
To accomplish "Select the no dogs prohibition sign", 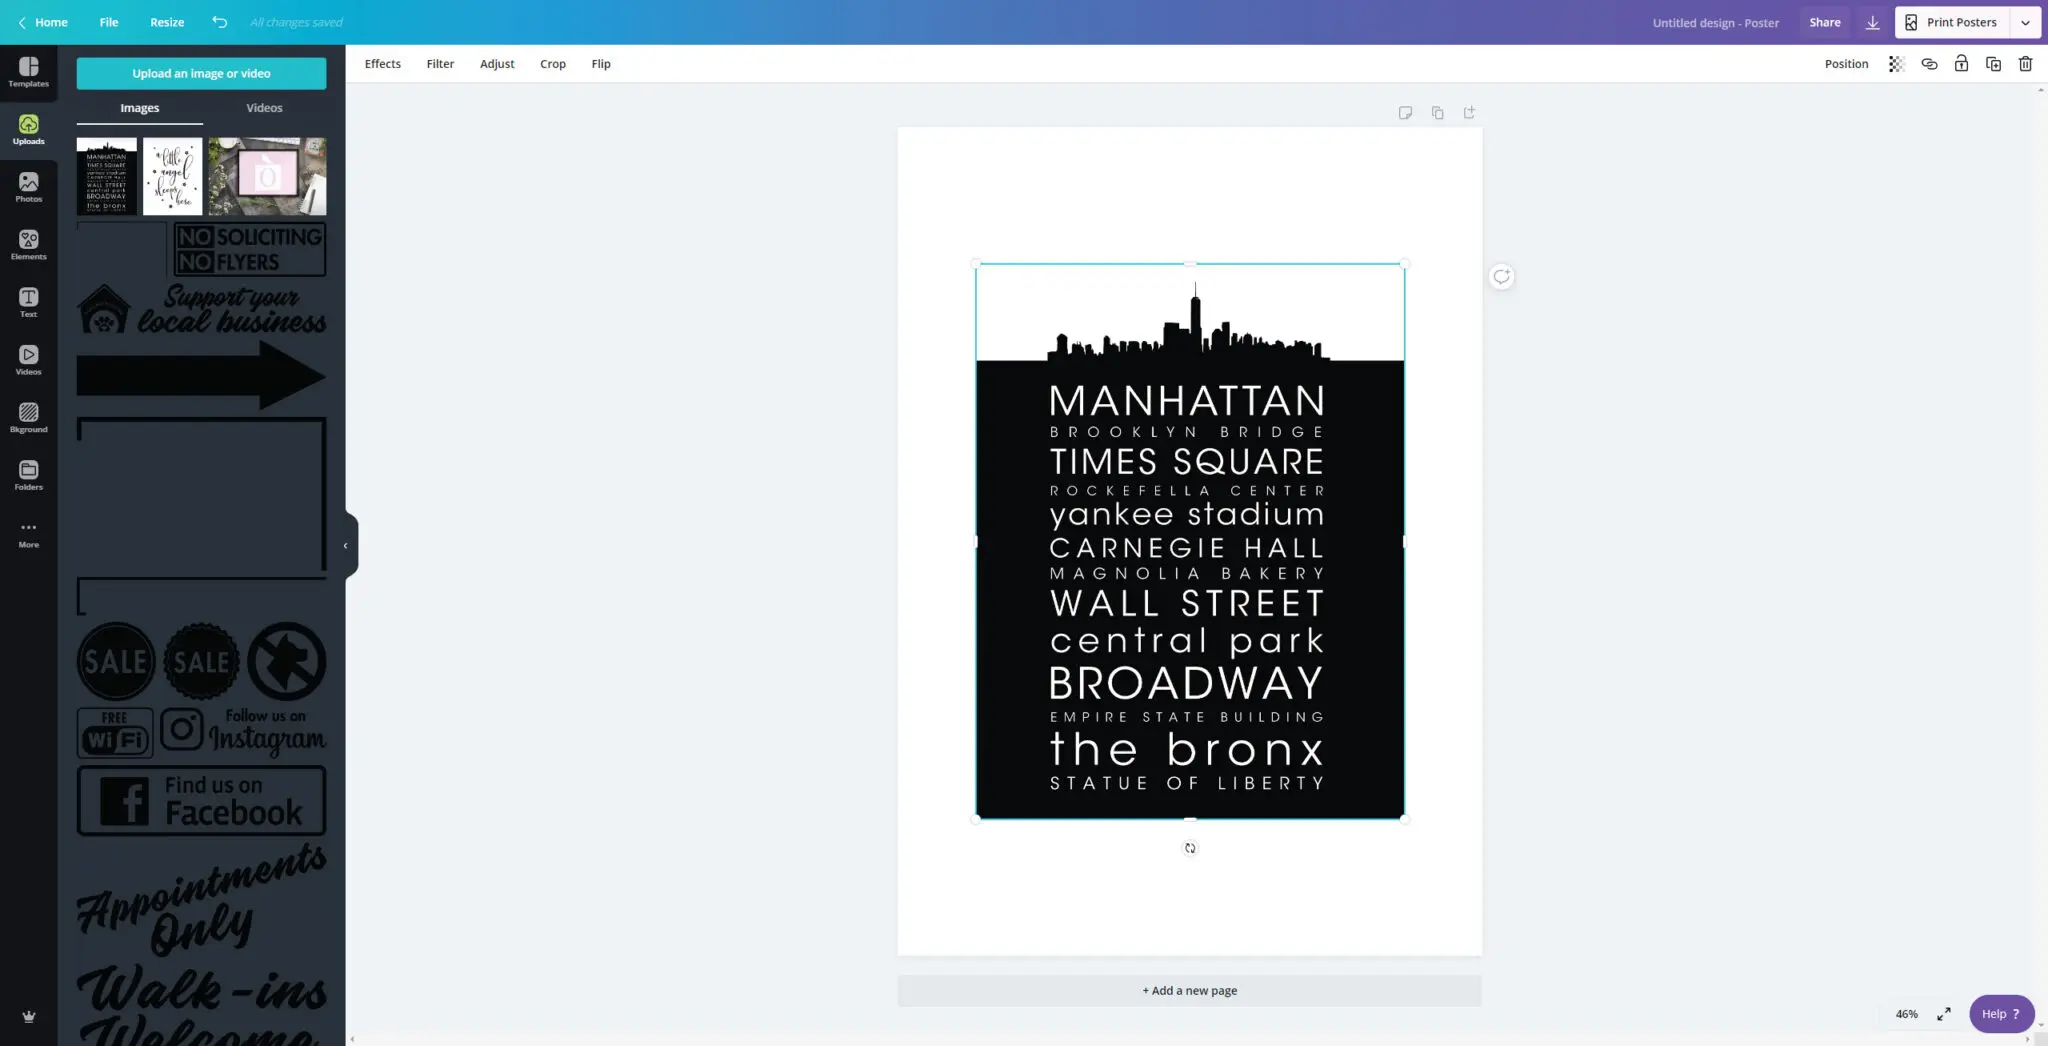I will (287, 661).
